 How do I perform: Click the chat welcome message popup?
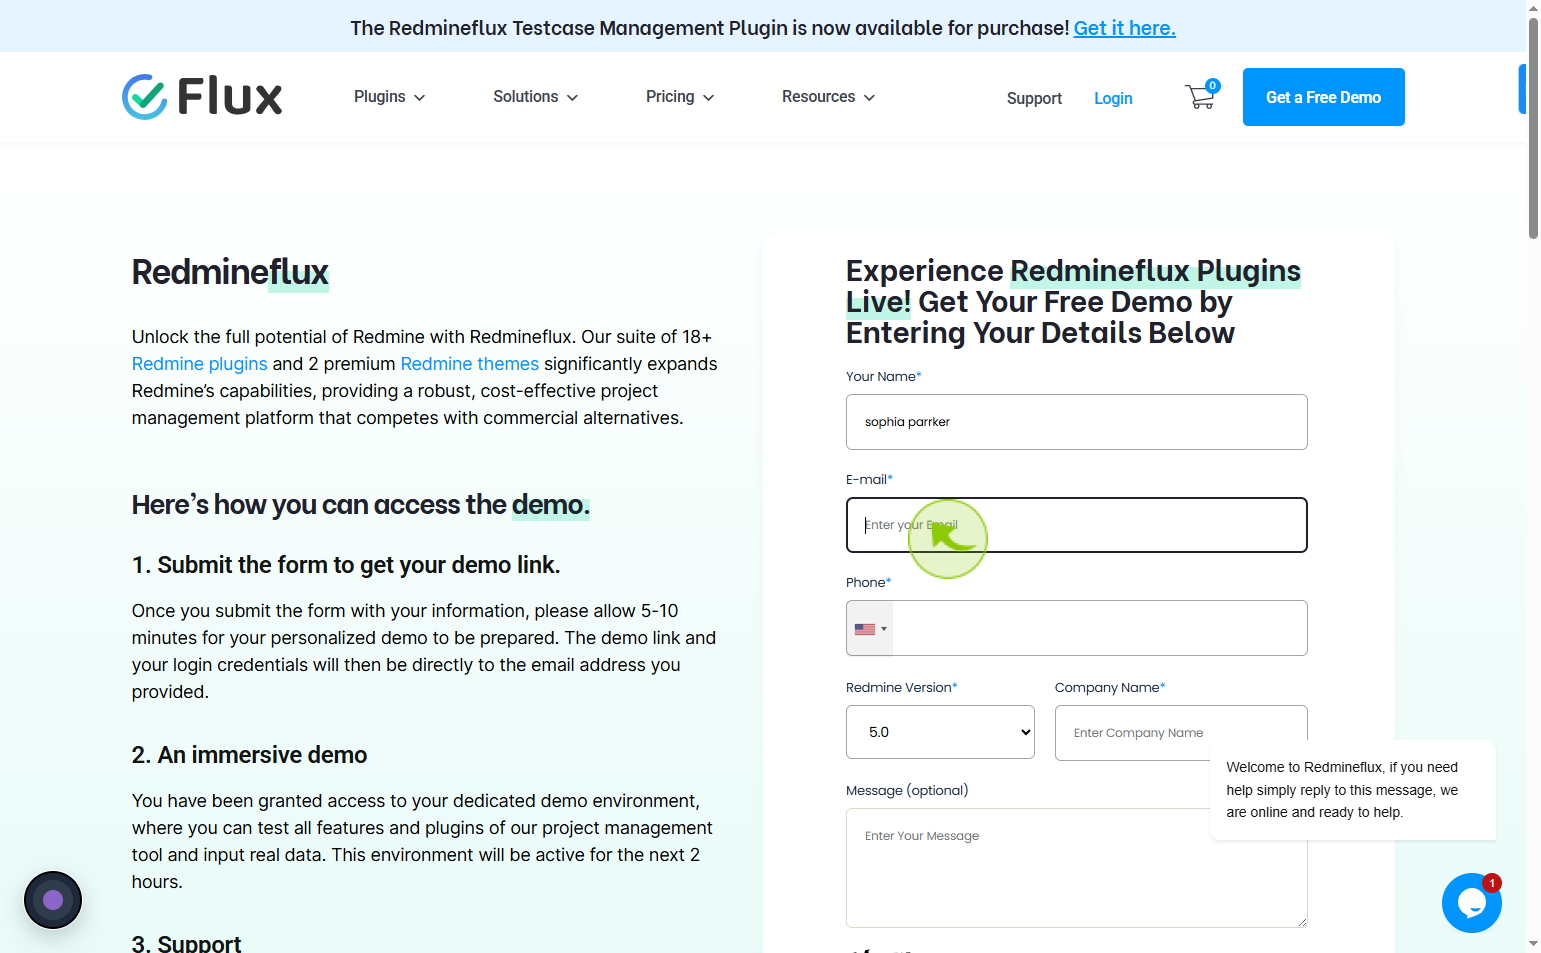tap(1352, 790)
